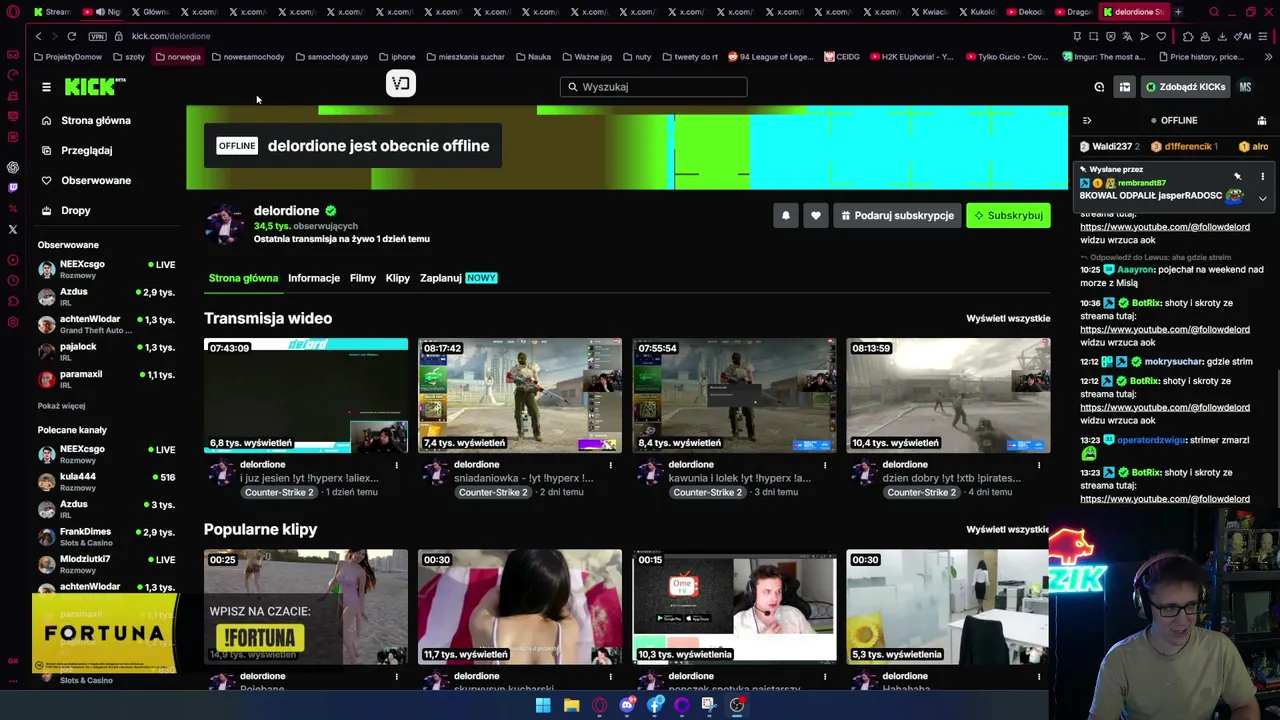This screenshot has width=1280, height=720.
Task: Open a new browser tab with plus
Action: click(1178, 12)
